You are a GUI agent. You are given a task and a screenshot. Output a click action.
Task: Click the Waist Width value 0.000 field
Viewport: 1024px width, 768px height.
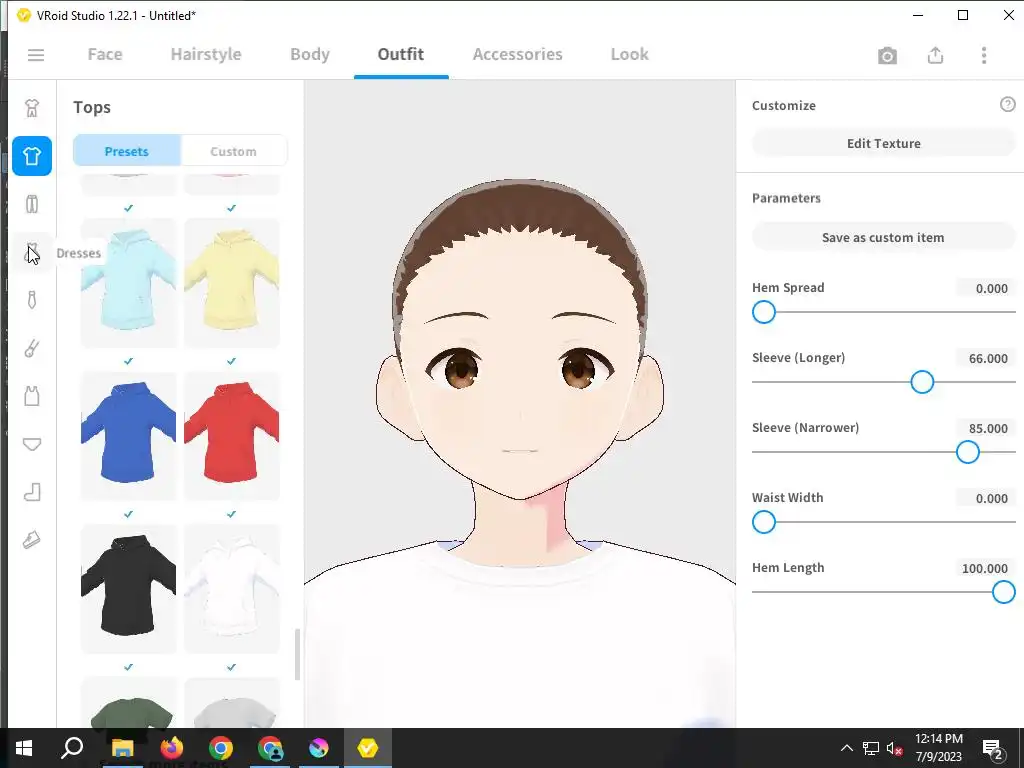pos(986,498)
